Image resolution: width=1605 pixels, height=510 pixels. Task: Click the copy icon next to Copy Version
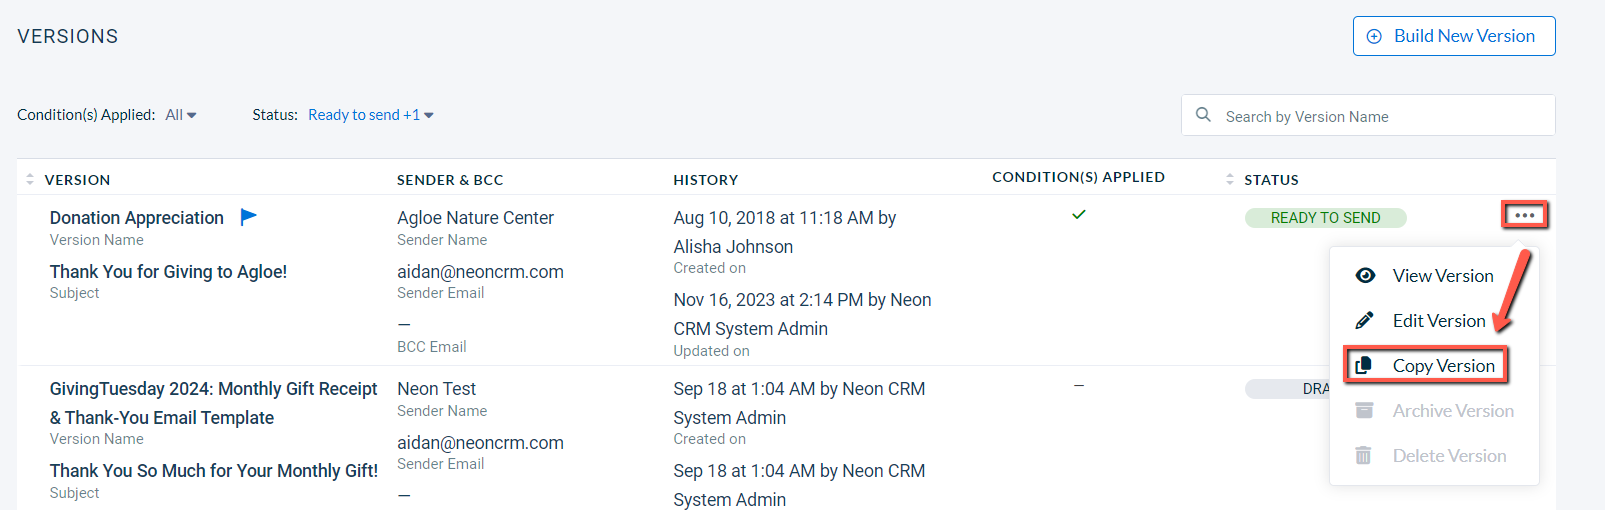tap(1363, 366)
